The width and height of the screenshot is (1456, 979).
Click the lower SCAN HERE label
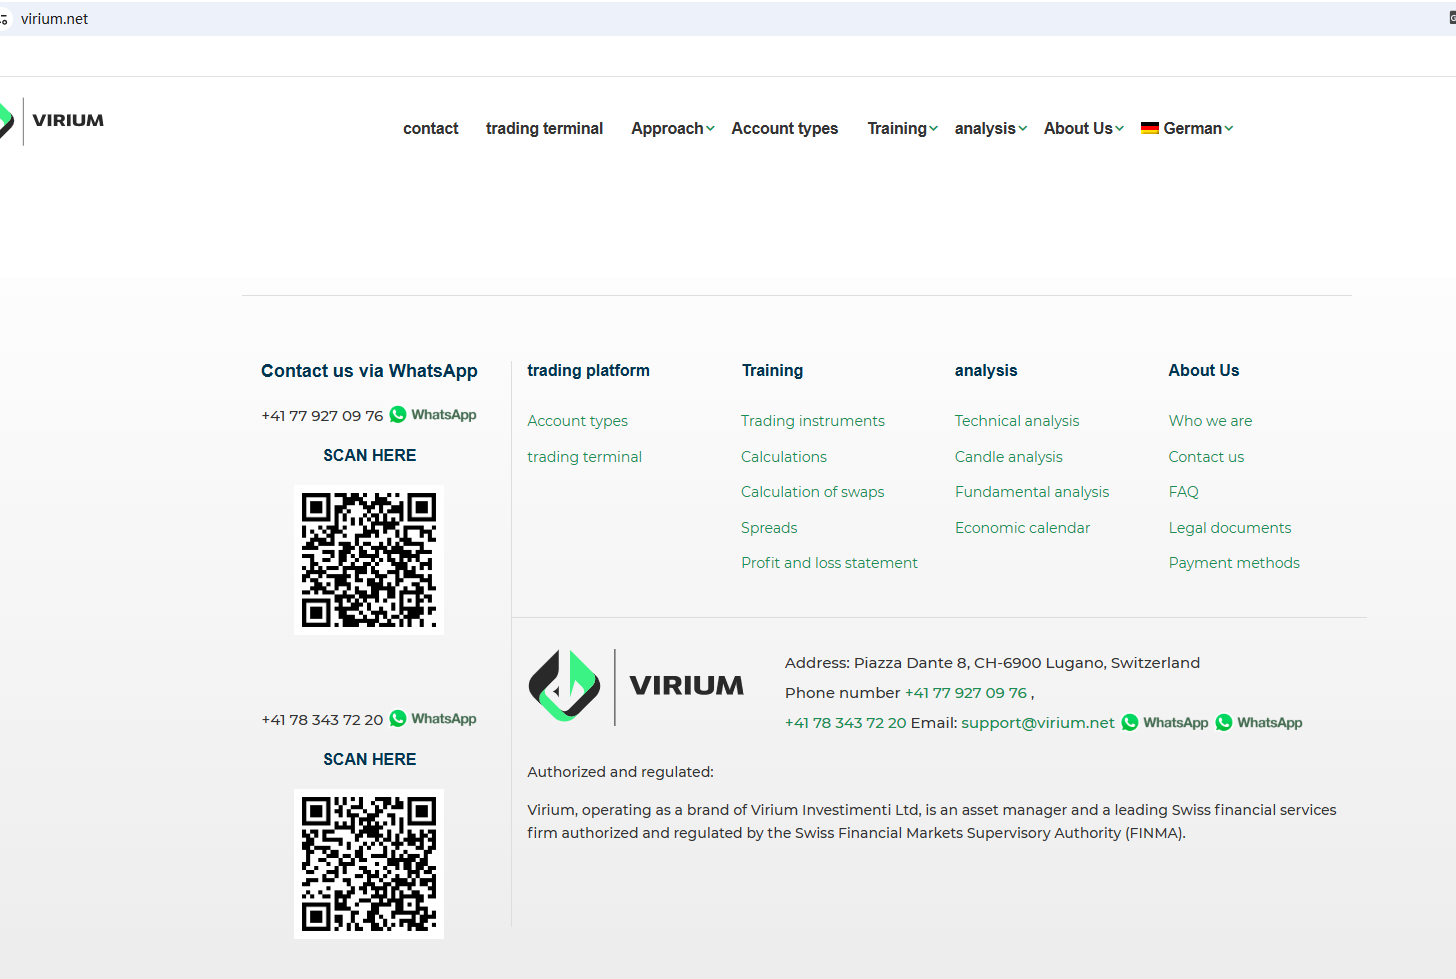pos(370,760)
